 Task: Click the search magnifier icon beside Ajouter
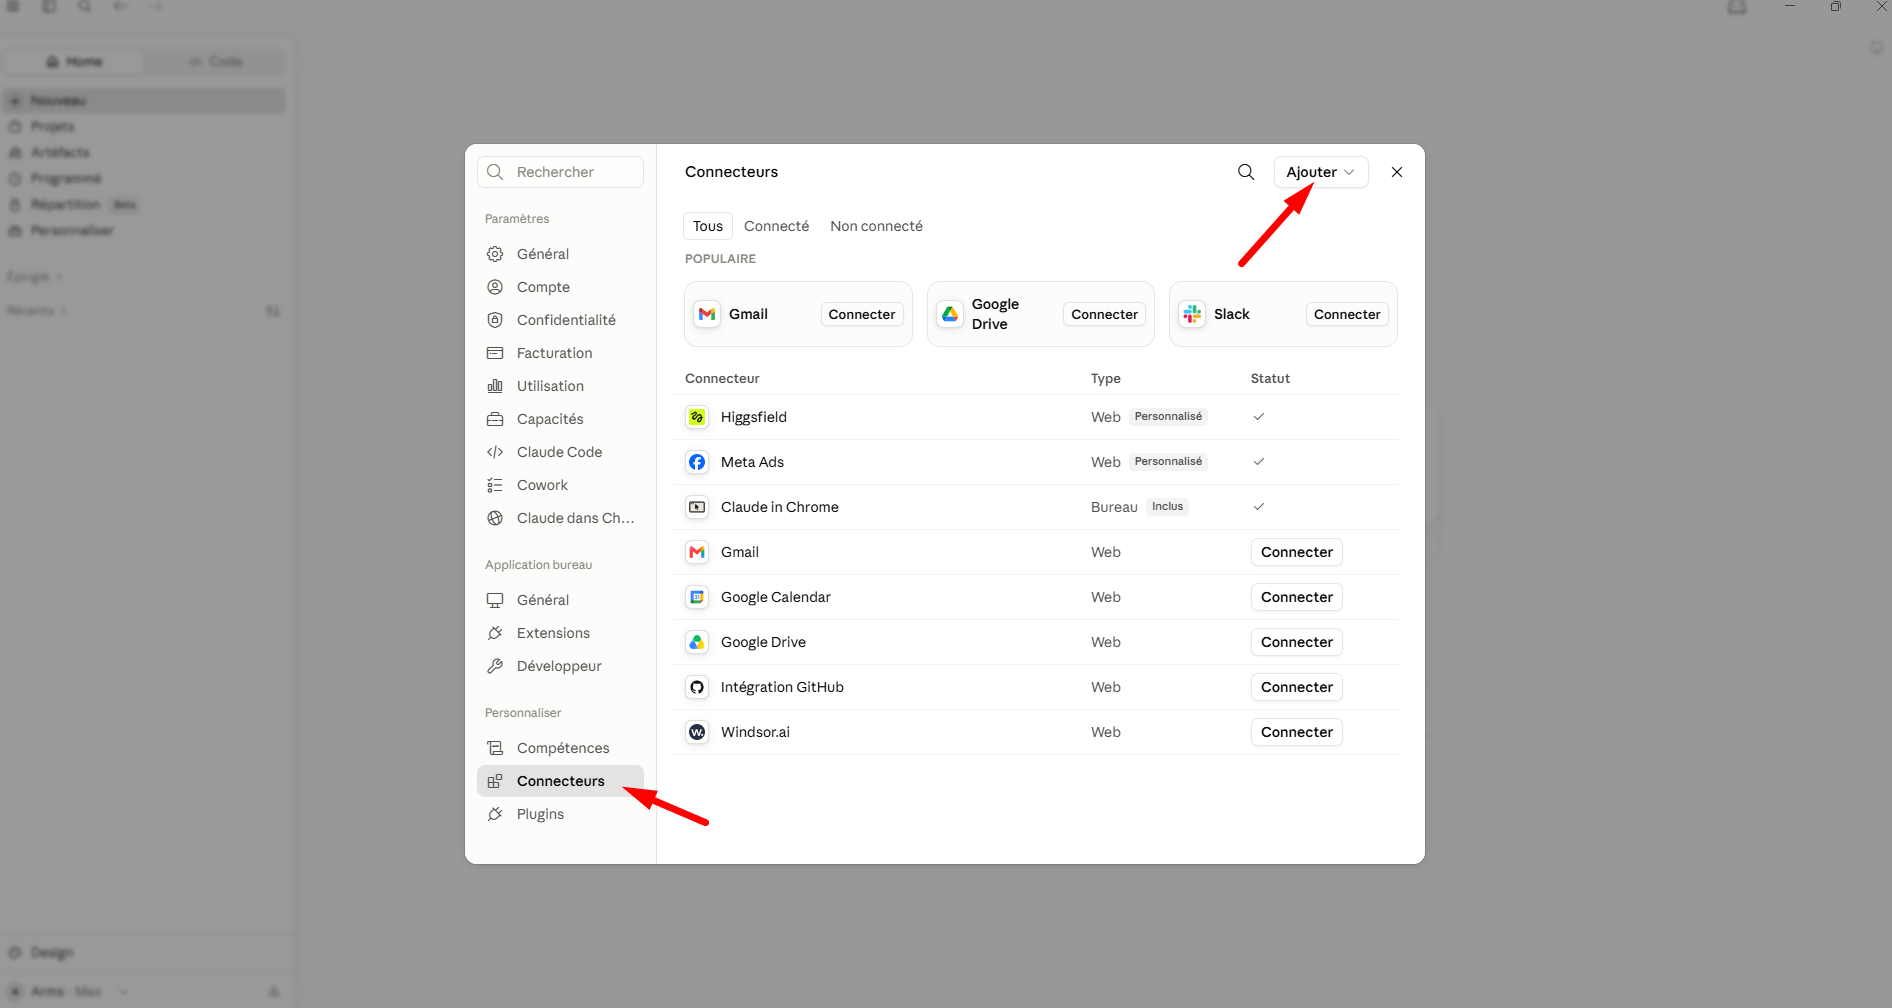pyautogui.click(x=1246, y=172)
